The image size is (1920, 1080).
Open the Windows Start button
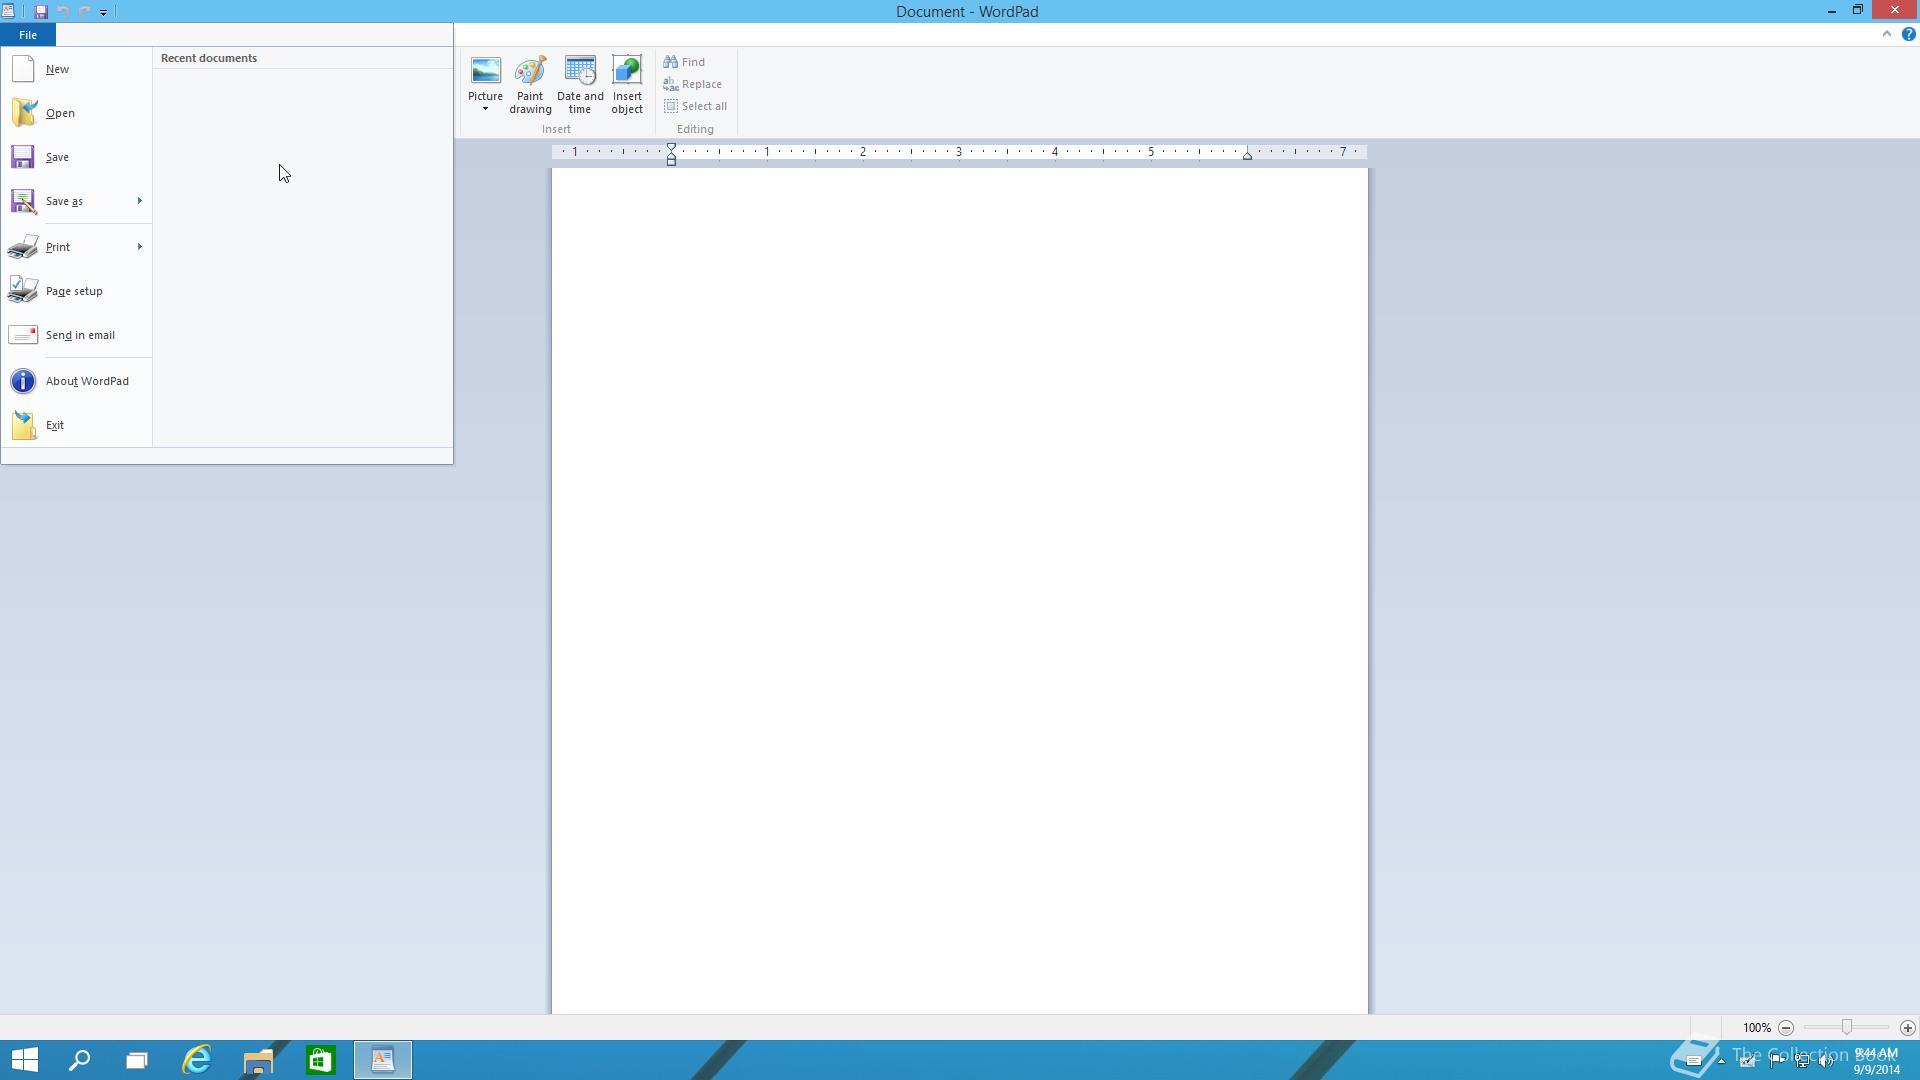pos(25,1060)
